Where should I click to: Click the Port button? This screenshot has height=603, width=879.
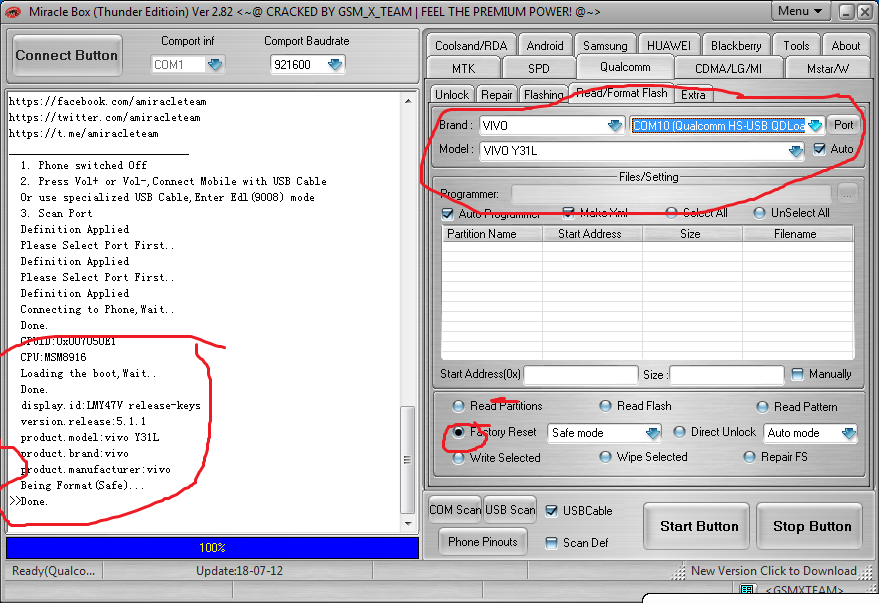click(844, 124)
